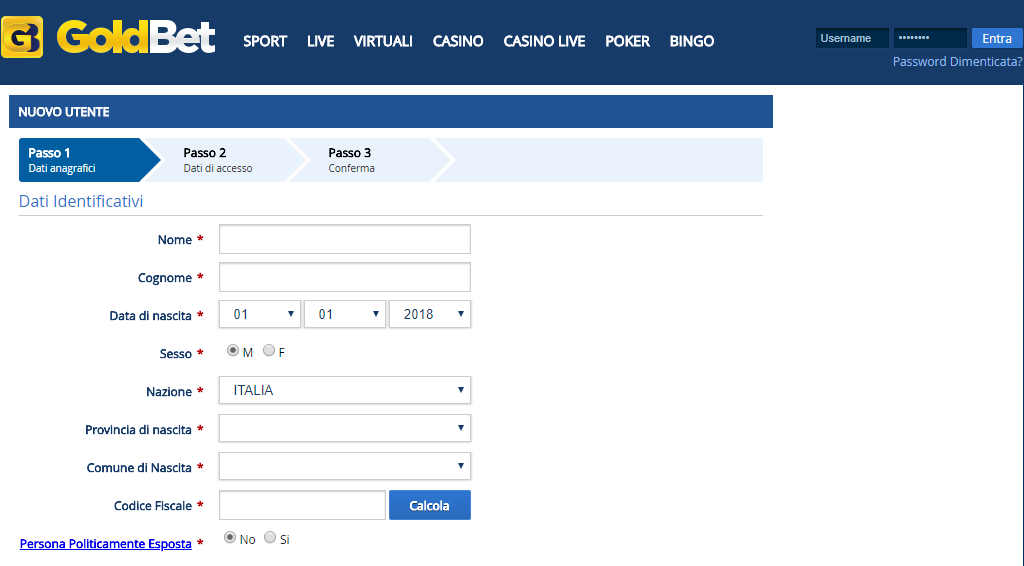Click the GoldBet GB logo icon
This screenshot has height=566, width=1024.
click(22, 37)
